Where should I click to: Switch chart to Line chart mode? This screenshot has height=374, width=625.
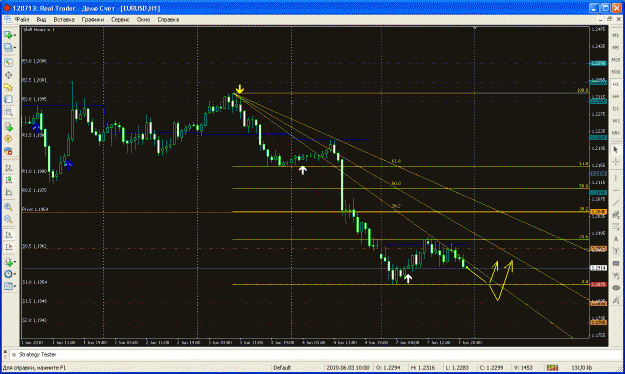(8, 192)
